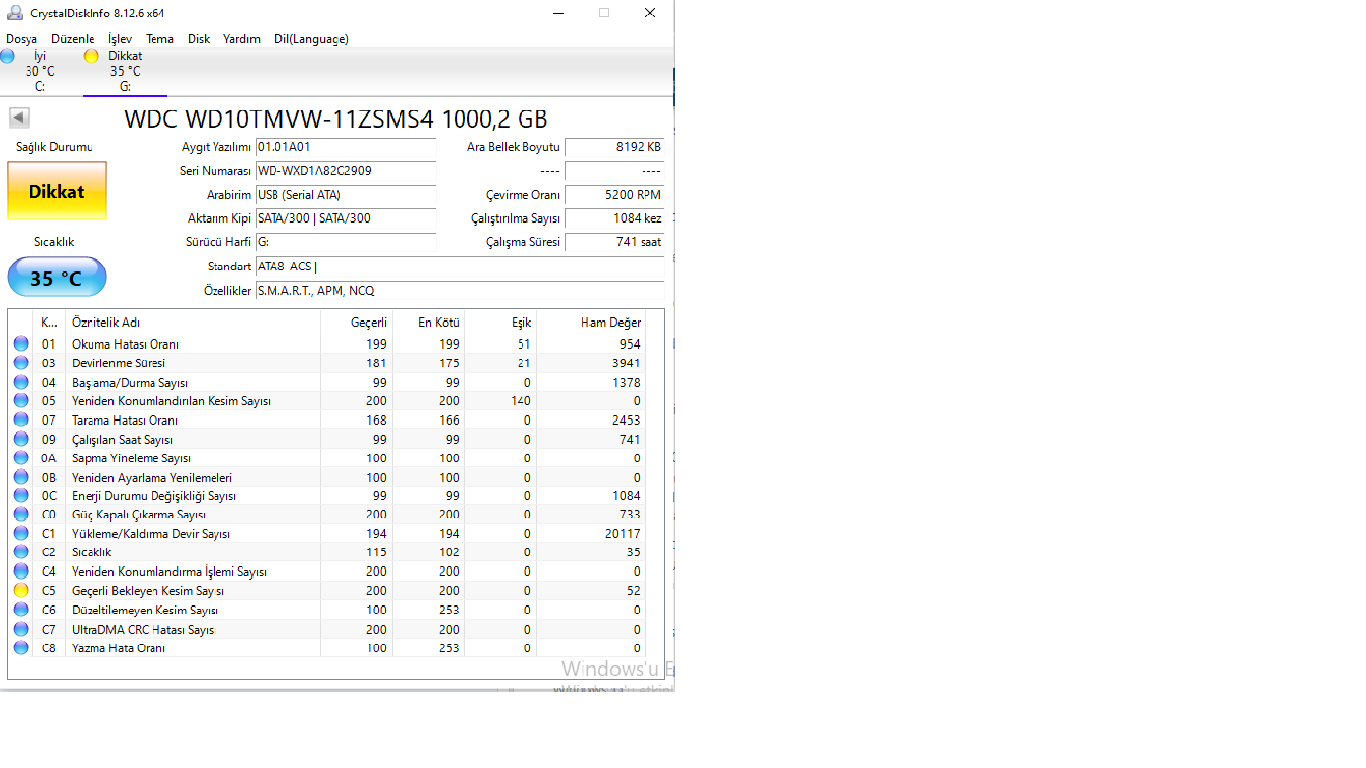Click the Sürücü Harfi G: field
This screenshot has width=1366, height=768.
coord(346,242)
